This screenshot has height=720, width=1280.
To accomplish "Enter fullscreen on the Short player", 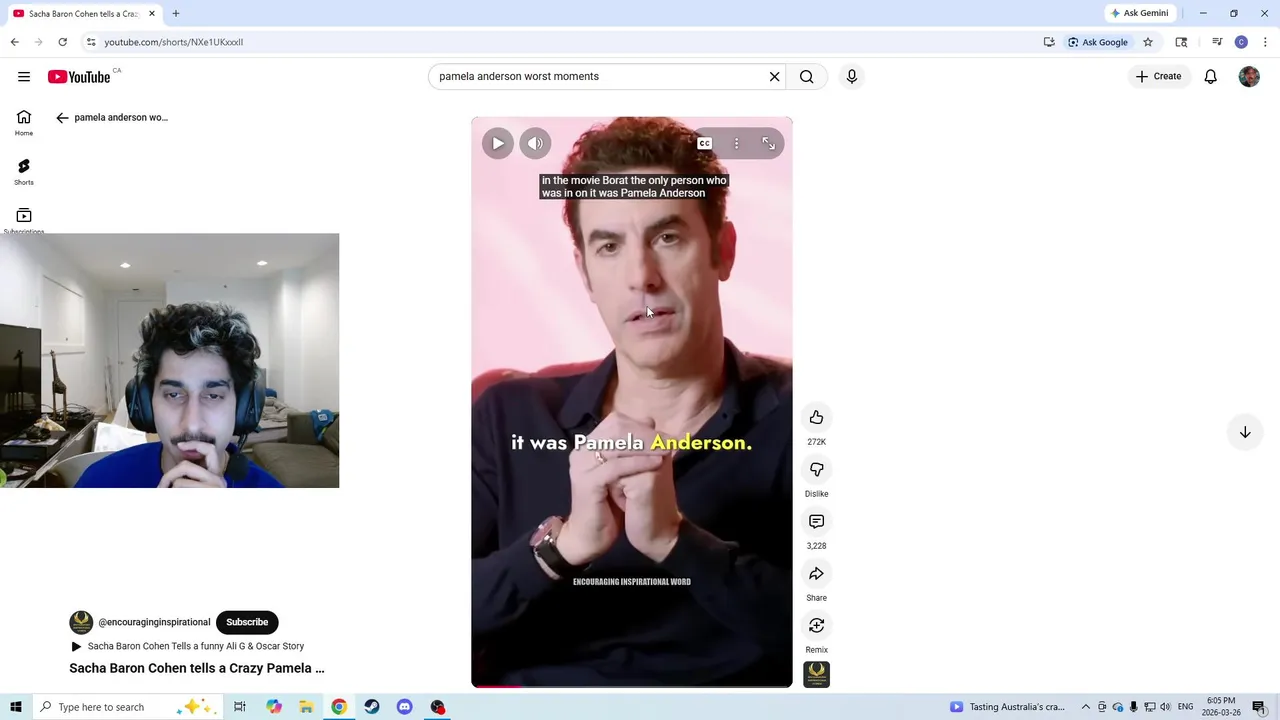I will (x=768, y=143).
